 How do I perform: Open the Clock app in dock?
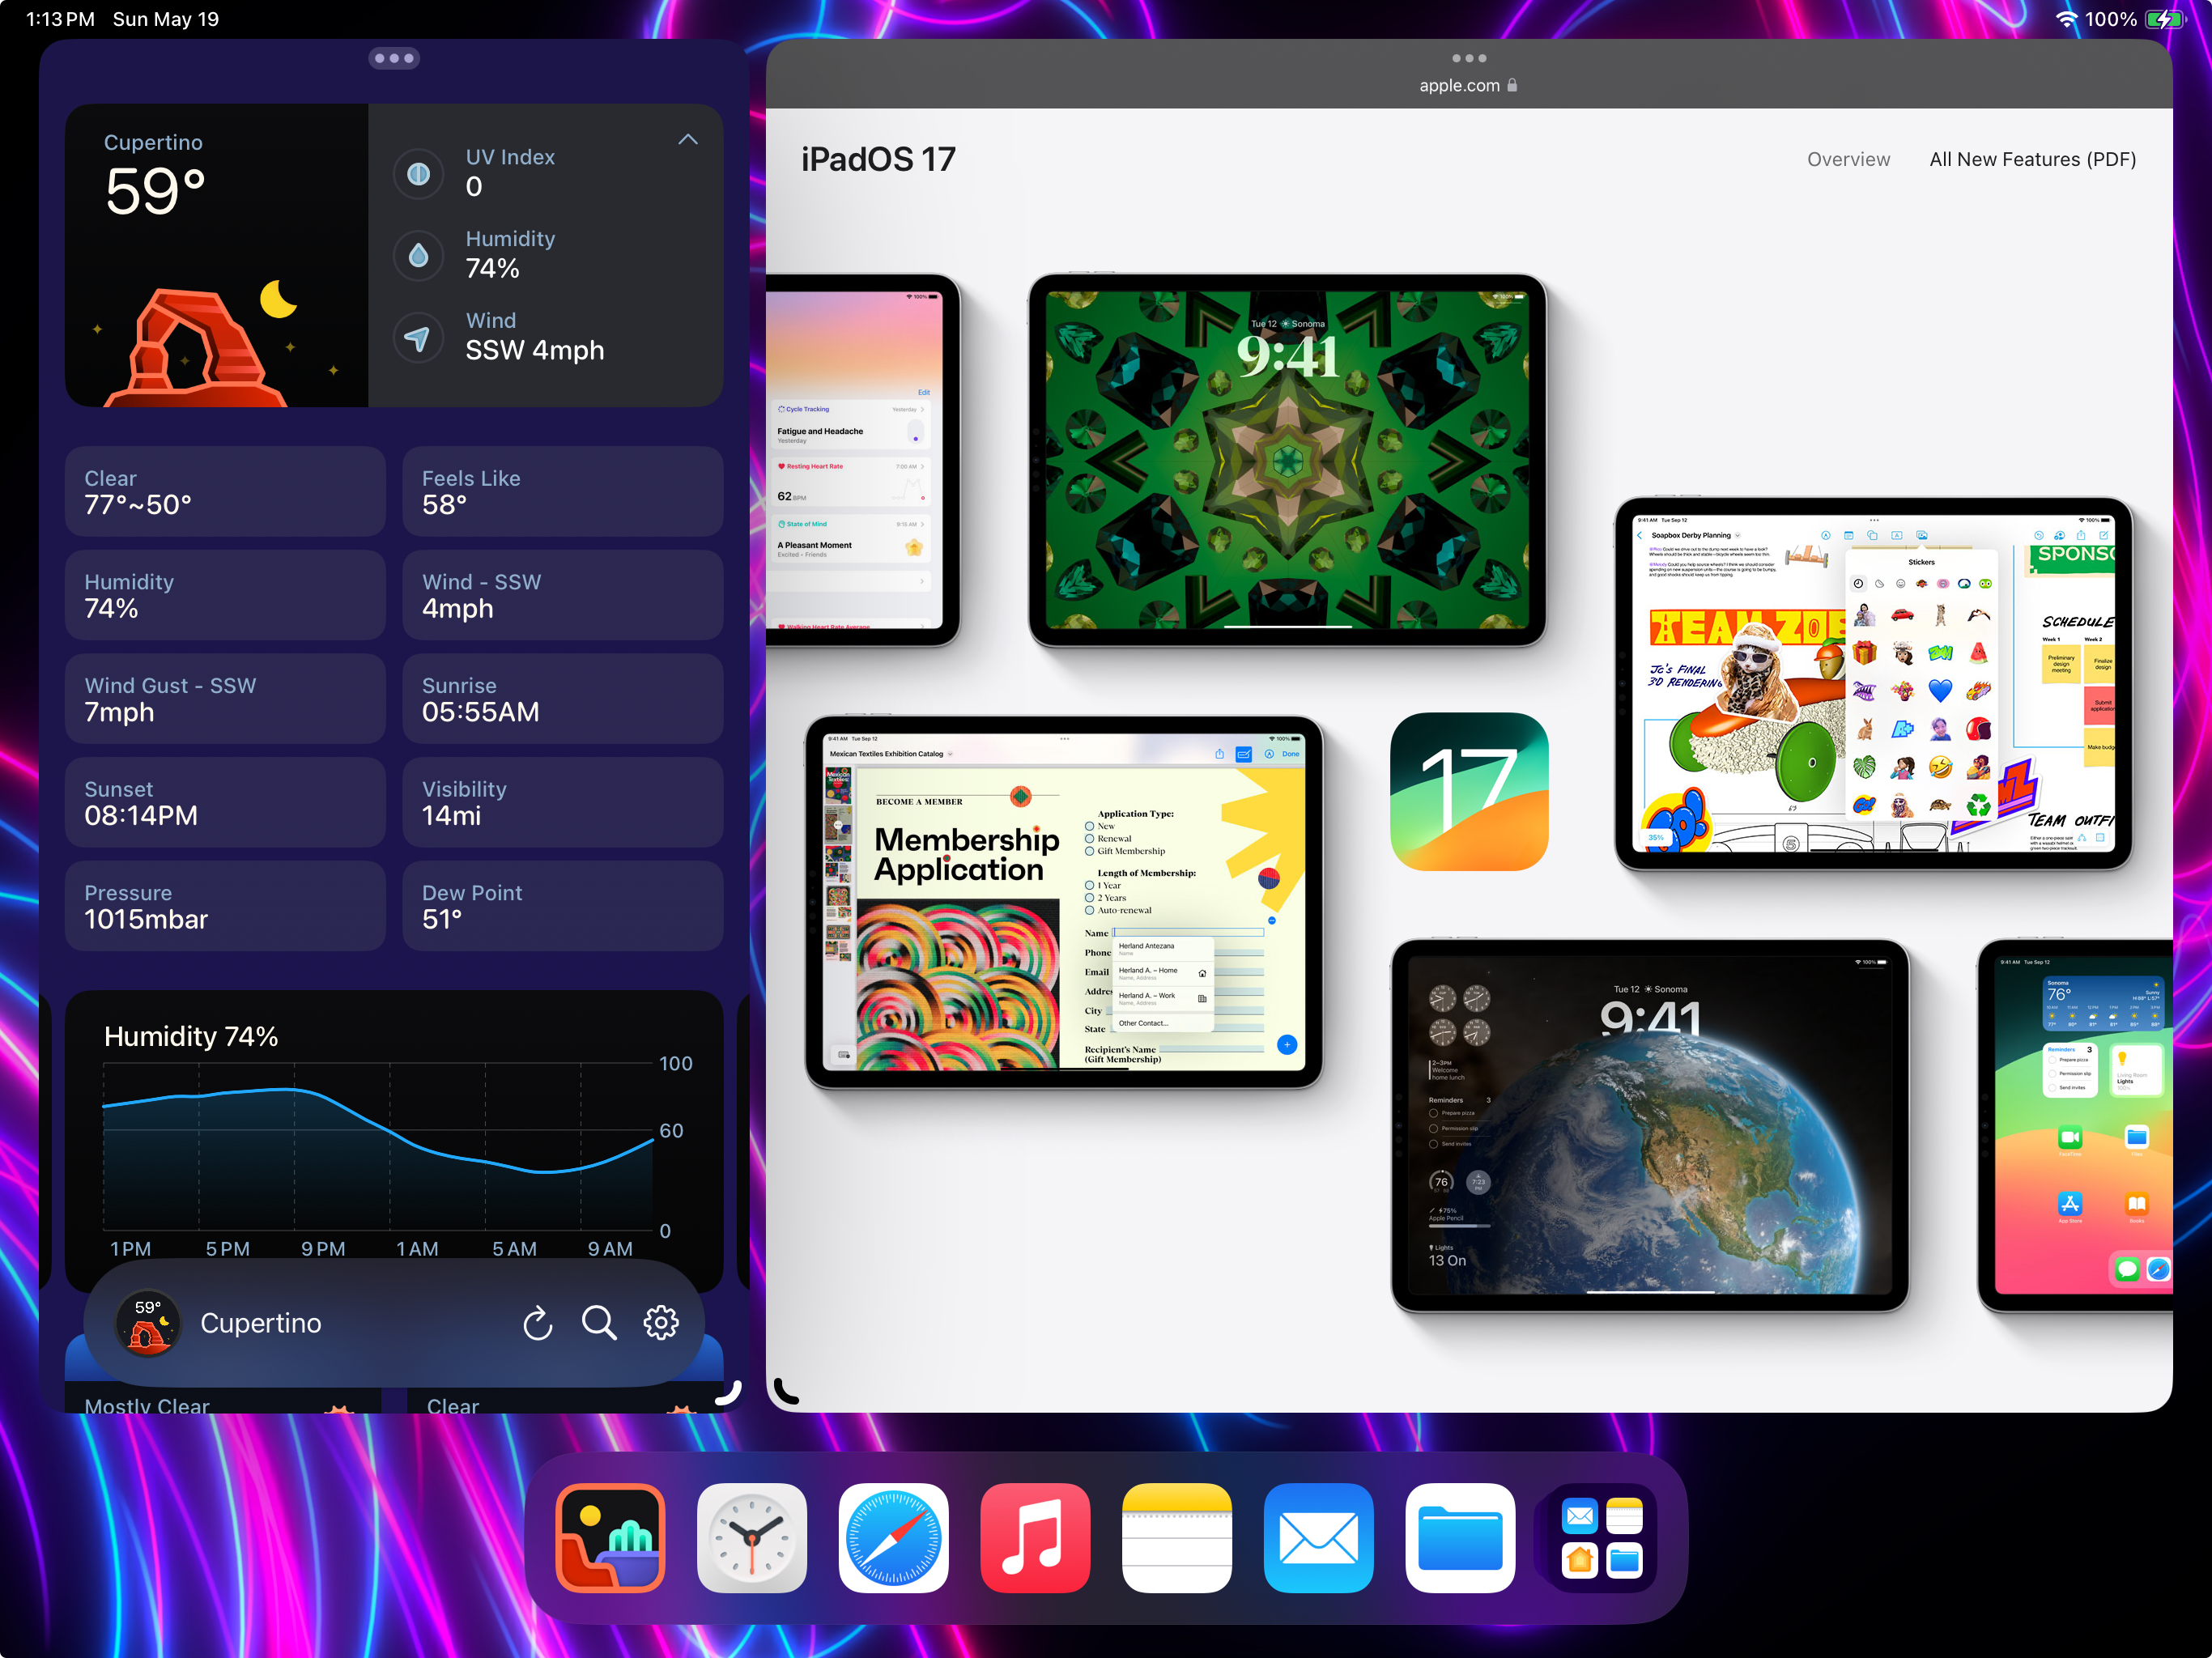coord(751,1538)
